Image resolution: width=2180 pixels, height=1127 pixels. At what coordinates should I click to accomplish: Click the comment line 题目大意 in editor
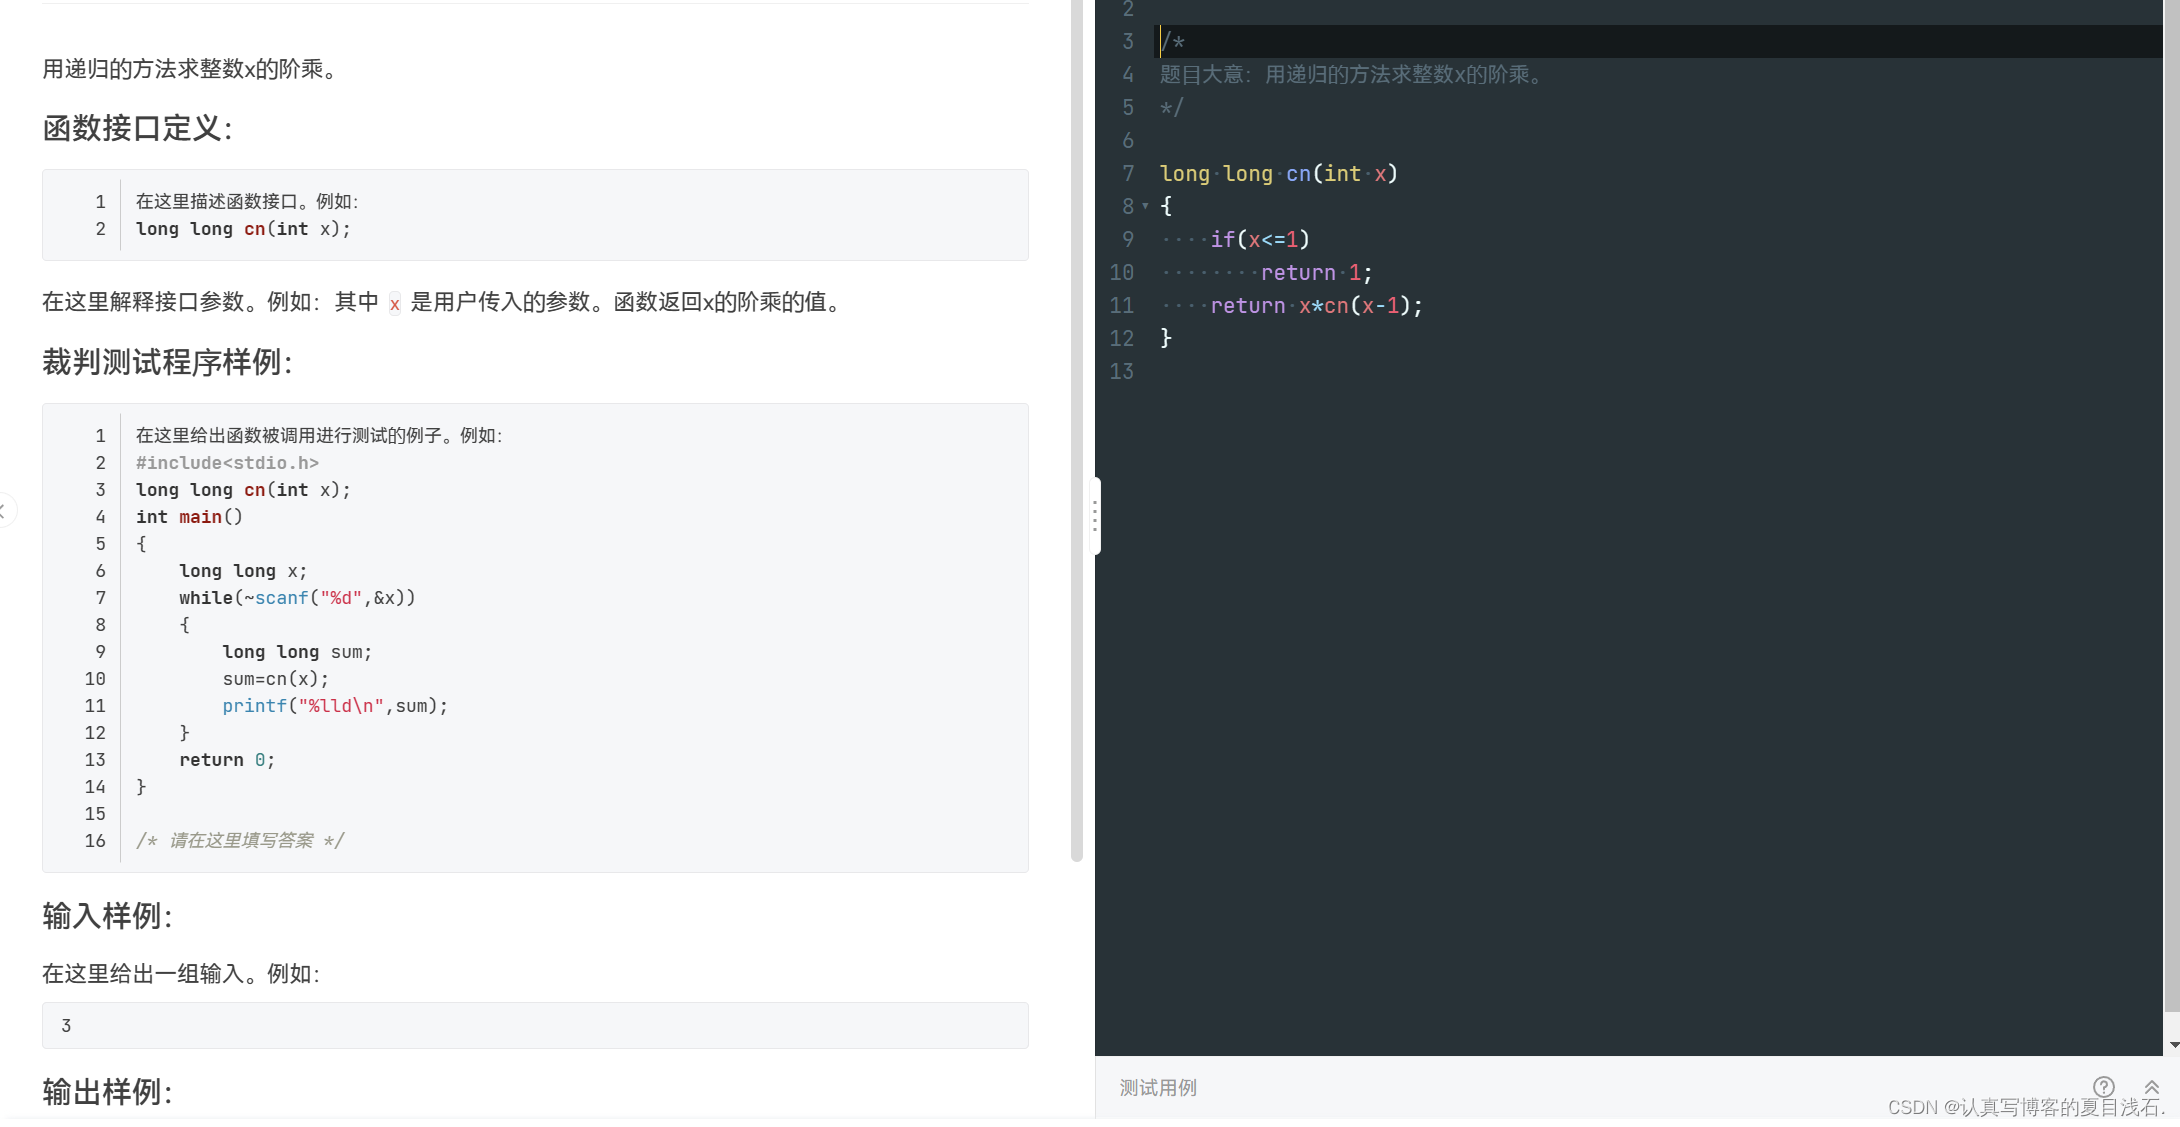tap(1350, 75)
